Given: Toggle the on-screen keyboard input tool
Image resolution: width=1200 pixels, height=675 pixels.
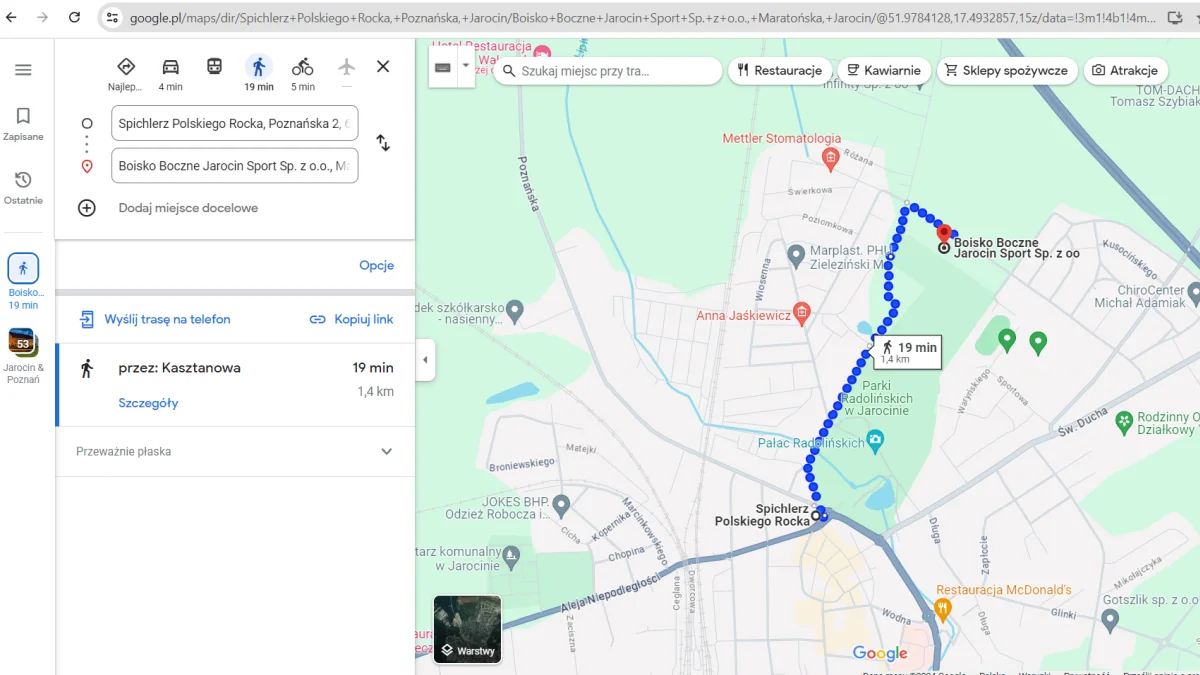Looking at the screenshot, I should (443, 68).
